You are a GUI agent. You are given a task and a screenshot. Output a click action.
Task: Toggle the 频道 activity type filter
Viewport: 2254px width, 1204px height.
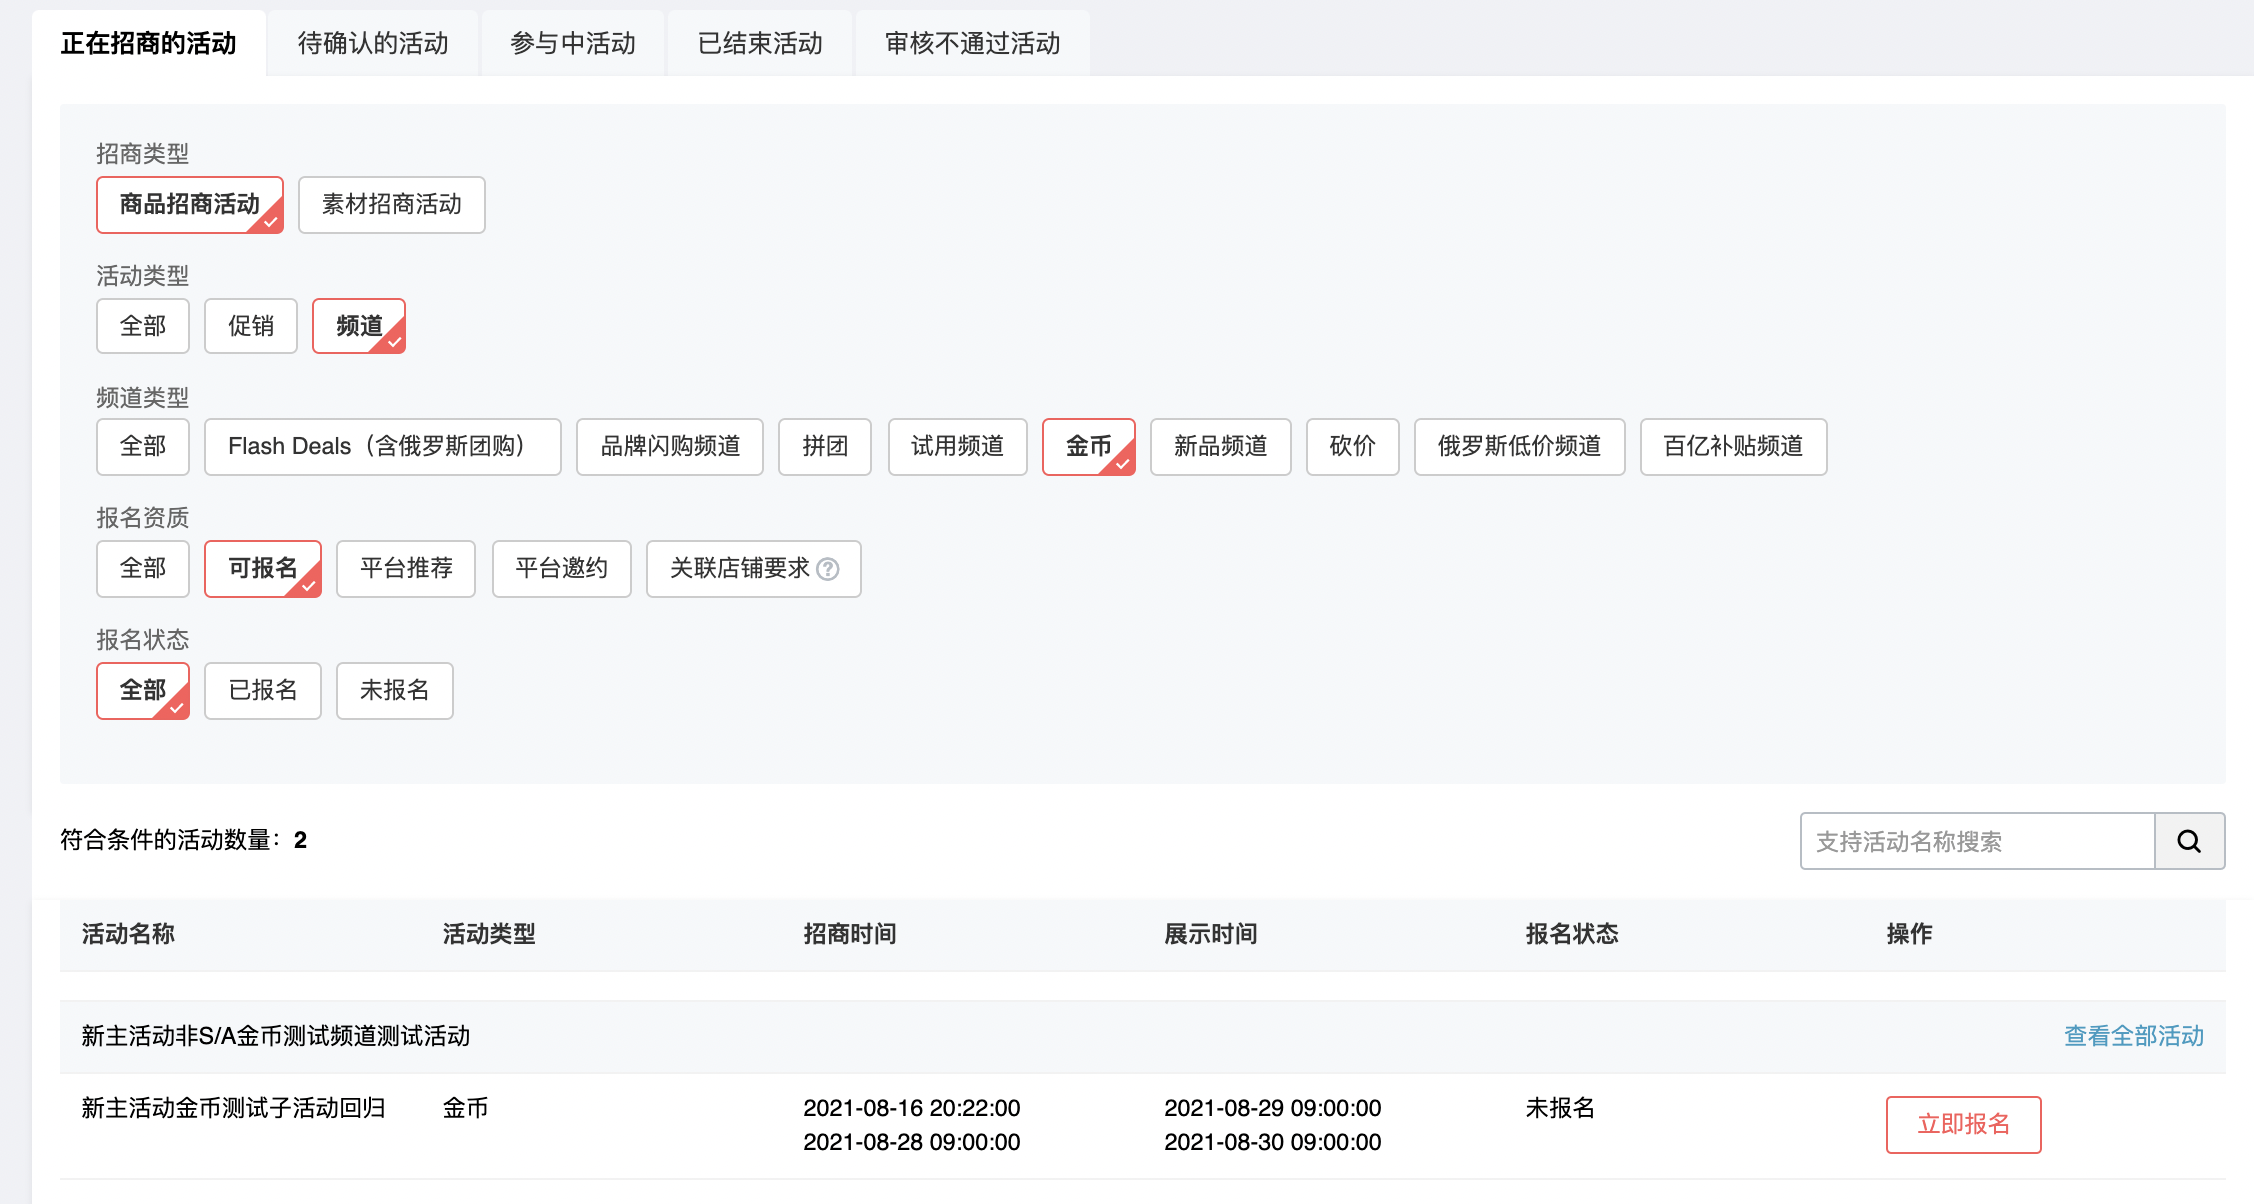(x=359, y=326)
